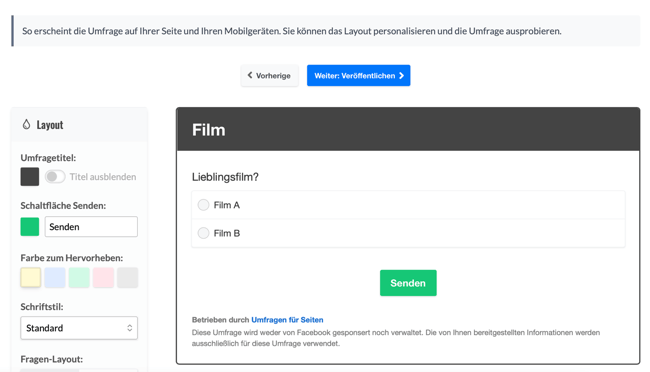This screenshot has height=372, width=650.
Task: Open the green Schaltfläche Senden color swatch
Action: 30,227
